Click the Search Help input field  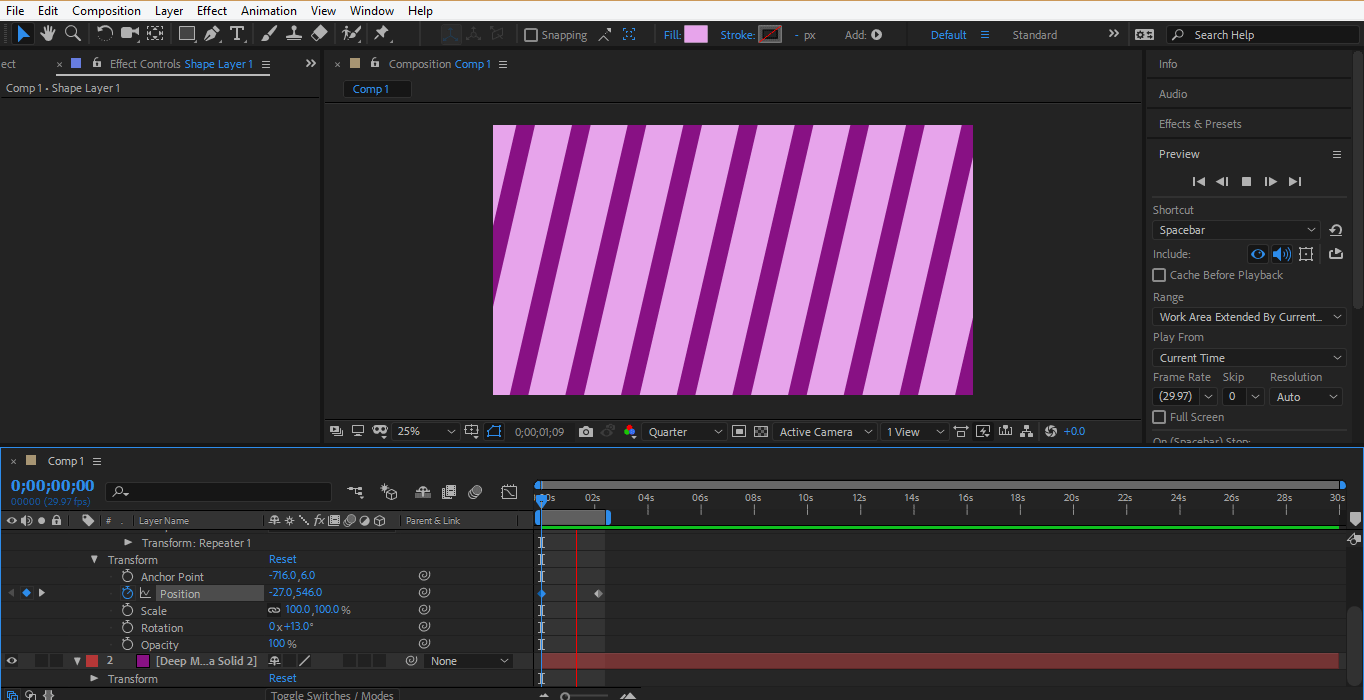(x=1265, y=35)
